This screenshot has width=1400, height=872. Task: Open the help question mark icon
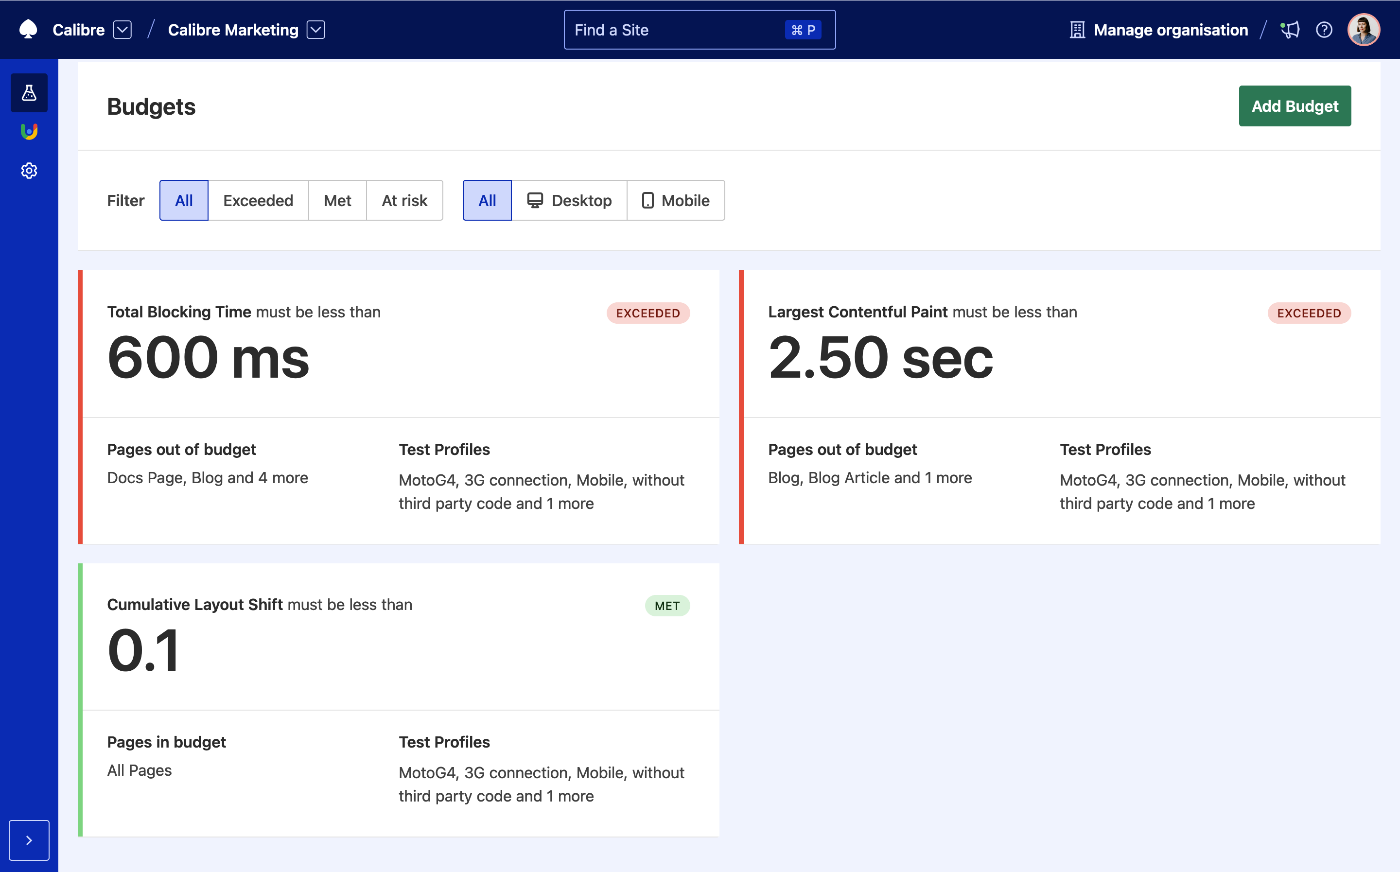1324,30
